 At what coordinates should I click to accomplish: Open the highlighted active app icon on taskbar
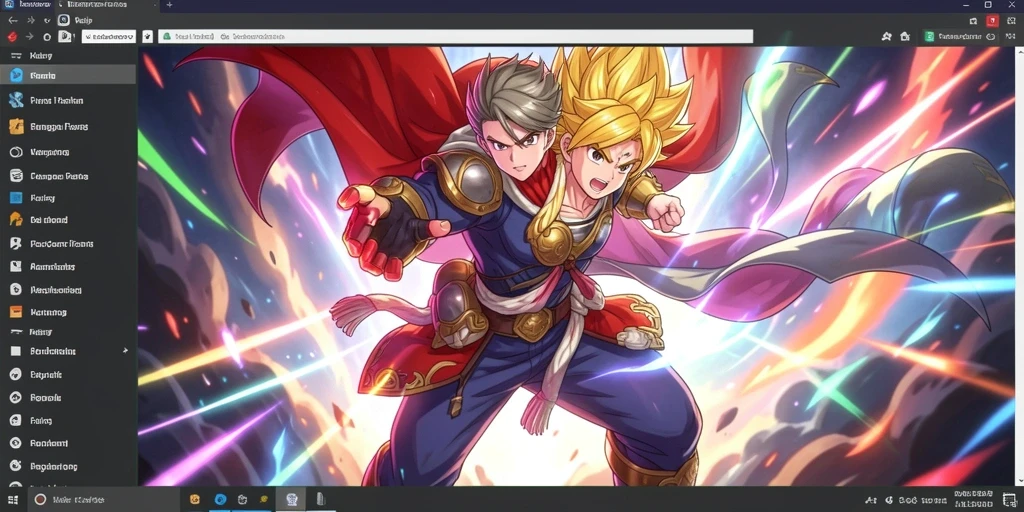(292, 500)
